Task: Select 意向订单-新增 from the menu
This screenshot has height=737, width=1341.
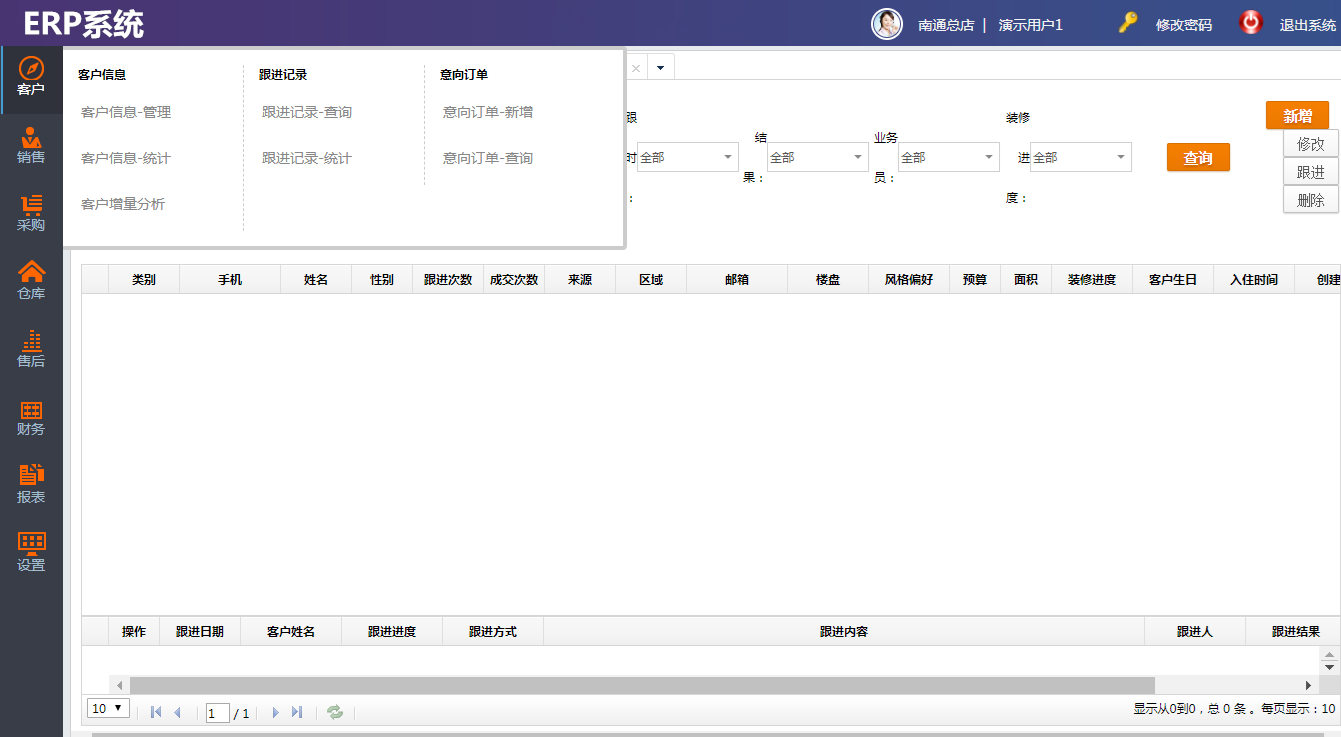Action: pos(488,112)
